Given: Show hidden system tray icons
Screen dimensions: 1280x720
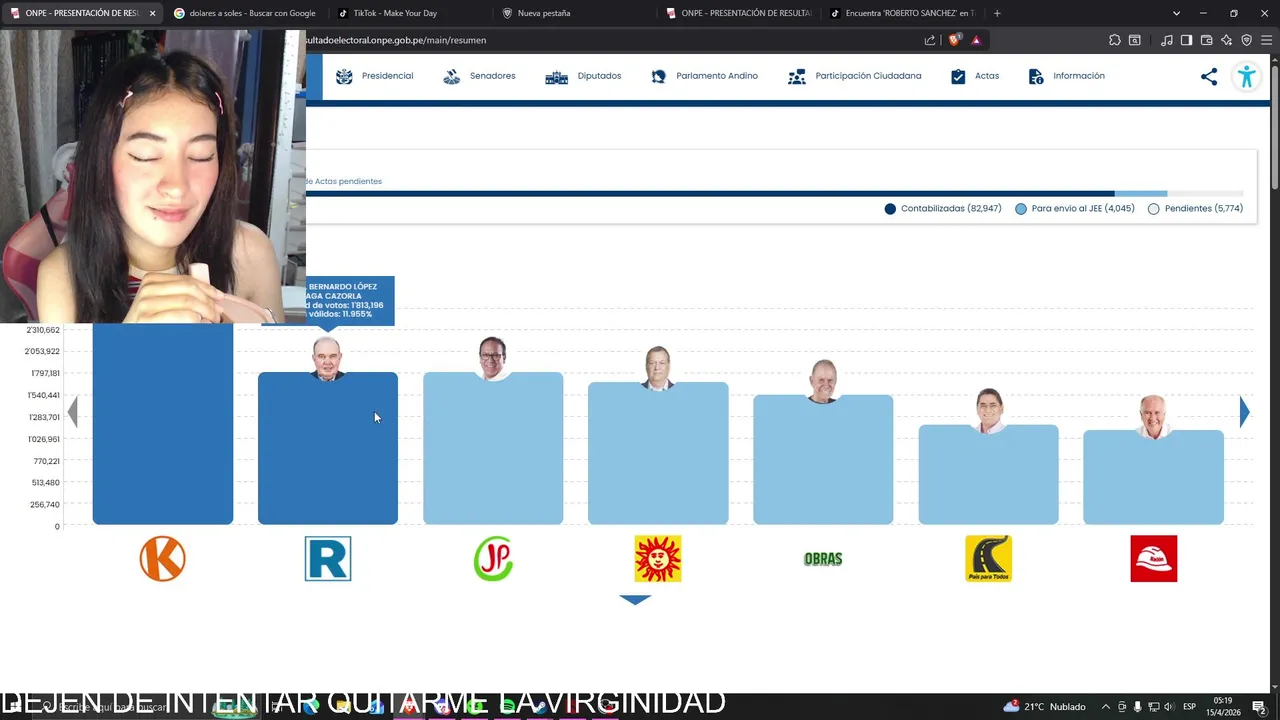Looking at the screenshot, I should [x=1105, y=707].
